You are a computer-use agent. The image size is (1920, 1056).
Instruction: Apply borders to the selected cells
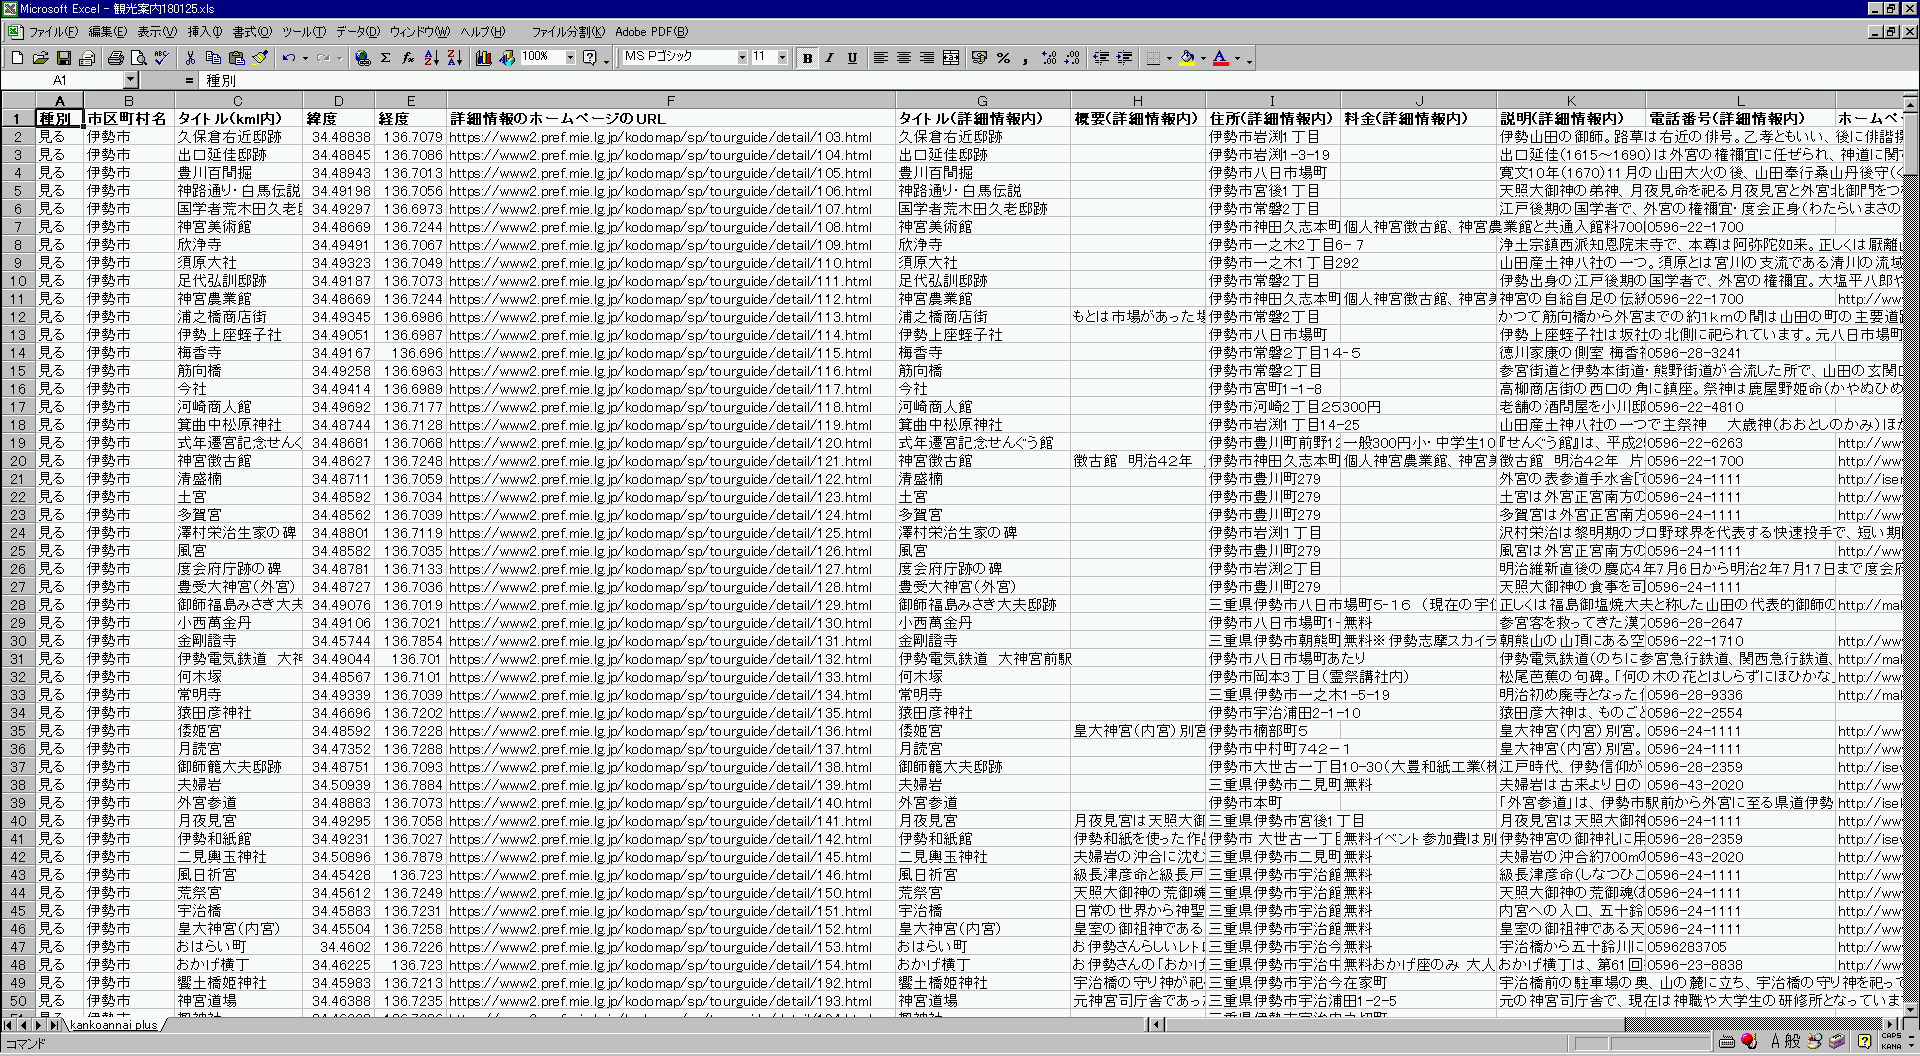point(1153,58)
